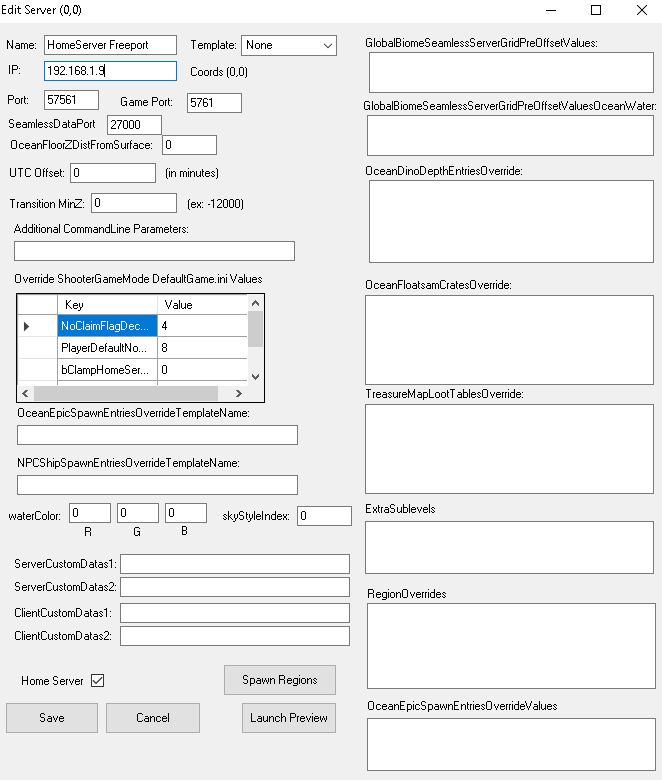This screenshot has height=780, width=662.
Task: Click the grid's scroll right arrow
Action: click(239, 393)
